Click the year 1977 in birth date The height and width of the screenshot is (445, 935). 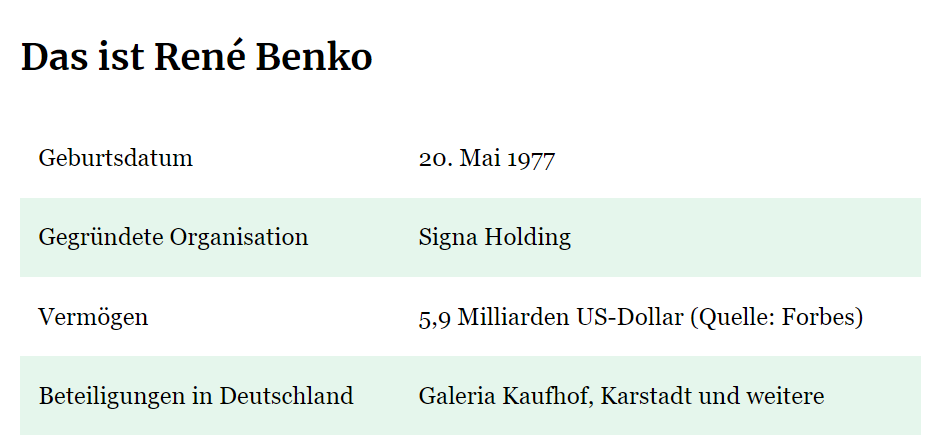[x=532, y=159]
